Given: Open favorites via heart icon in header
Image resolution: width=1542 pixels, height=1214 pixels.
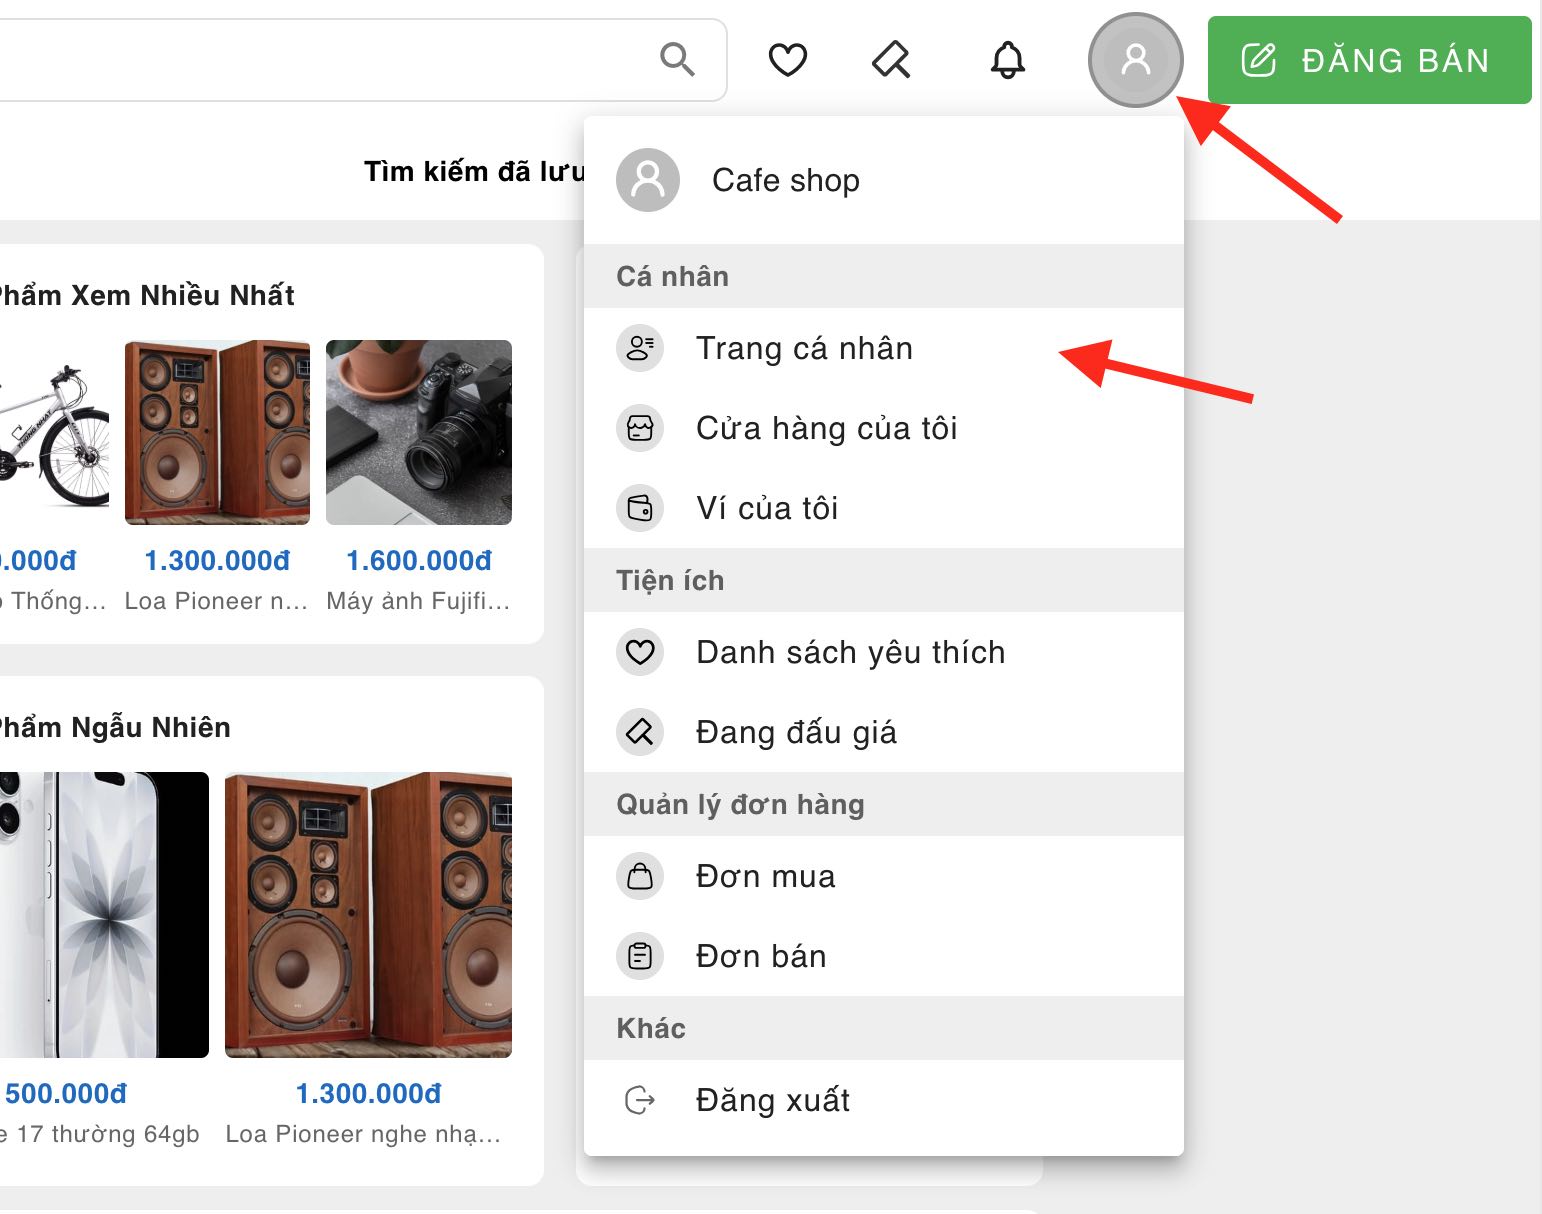Looking at the screenshot, I should pyautogui.click(x=787, y=60).
